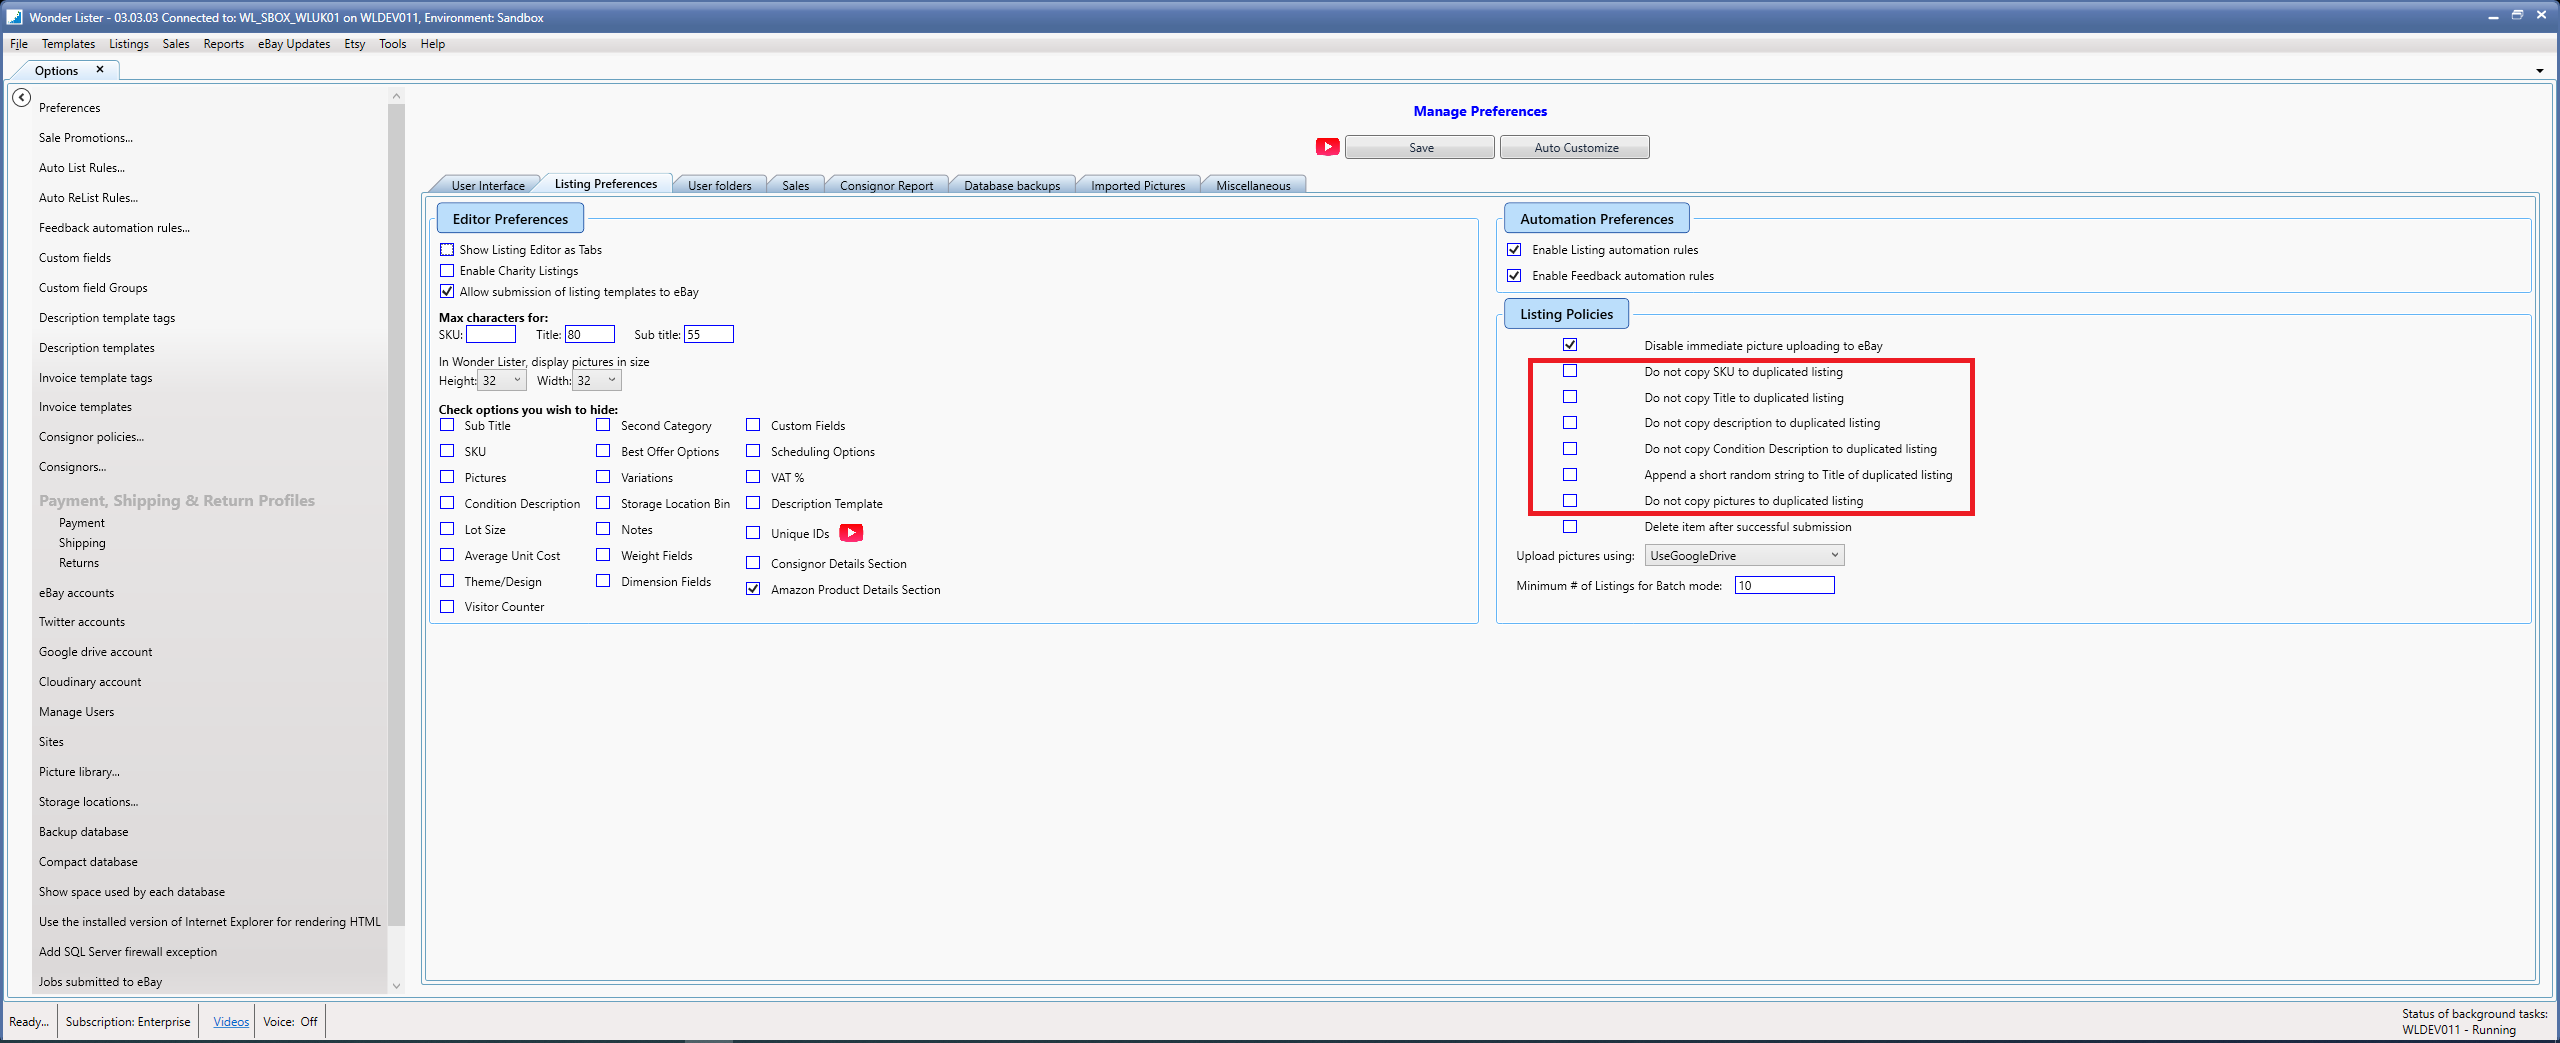Open the picture Width dropdown
The width and height of the screenshot is (2560, 1043).
pos(597,380)
